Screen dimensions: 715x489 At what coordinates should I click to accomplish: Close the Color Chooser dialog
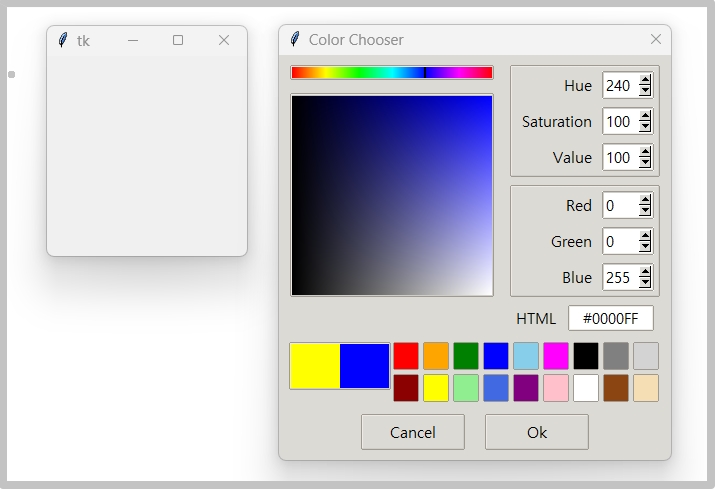(656, 40)
